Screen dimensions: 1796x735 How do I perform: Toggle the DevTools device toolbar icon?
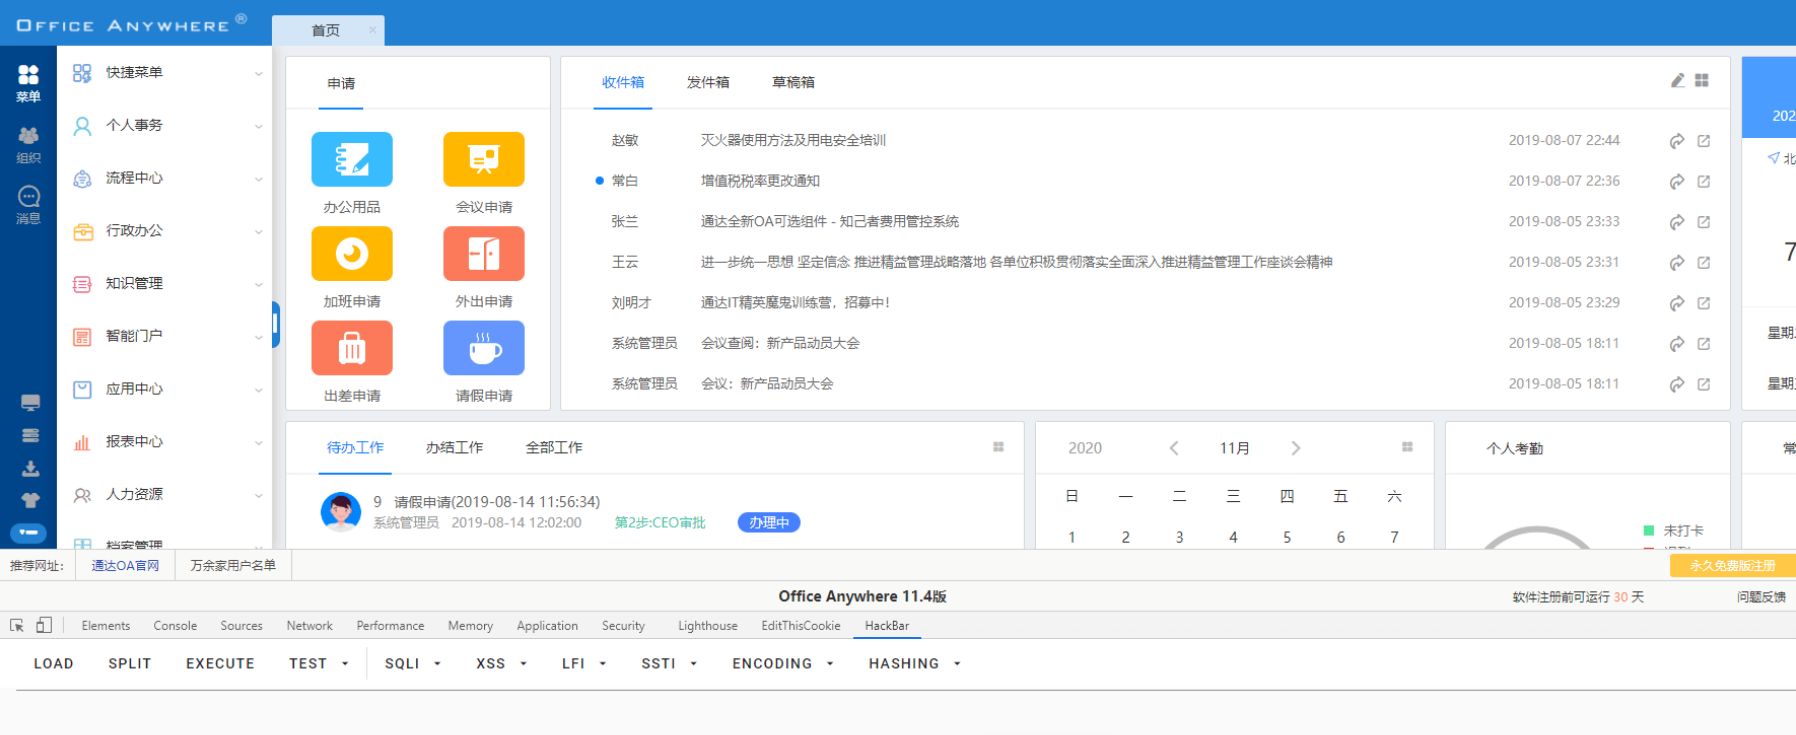click(x=44, y=625)
